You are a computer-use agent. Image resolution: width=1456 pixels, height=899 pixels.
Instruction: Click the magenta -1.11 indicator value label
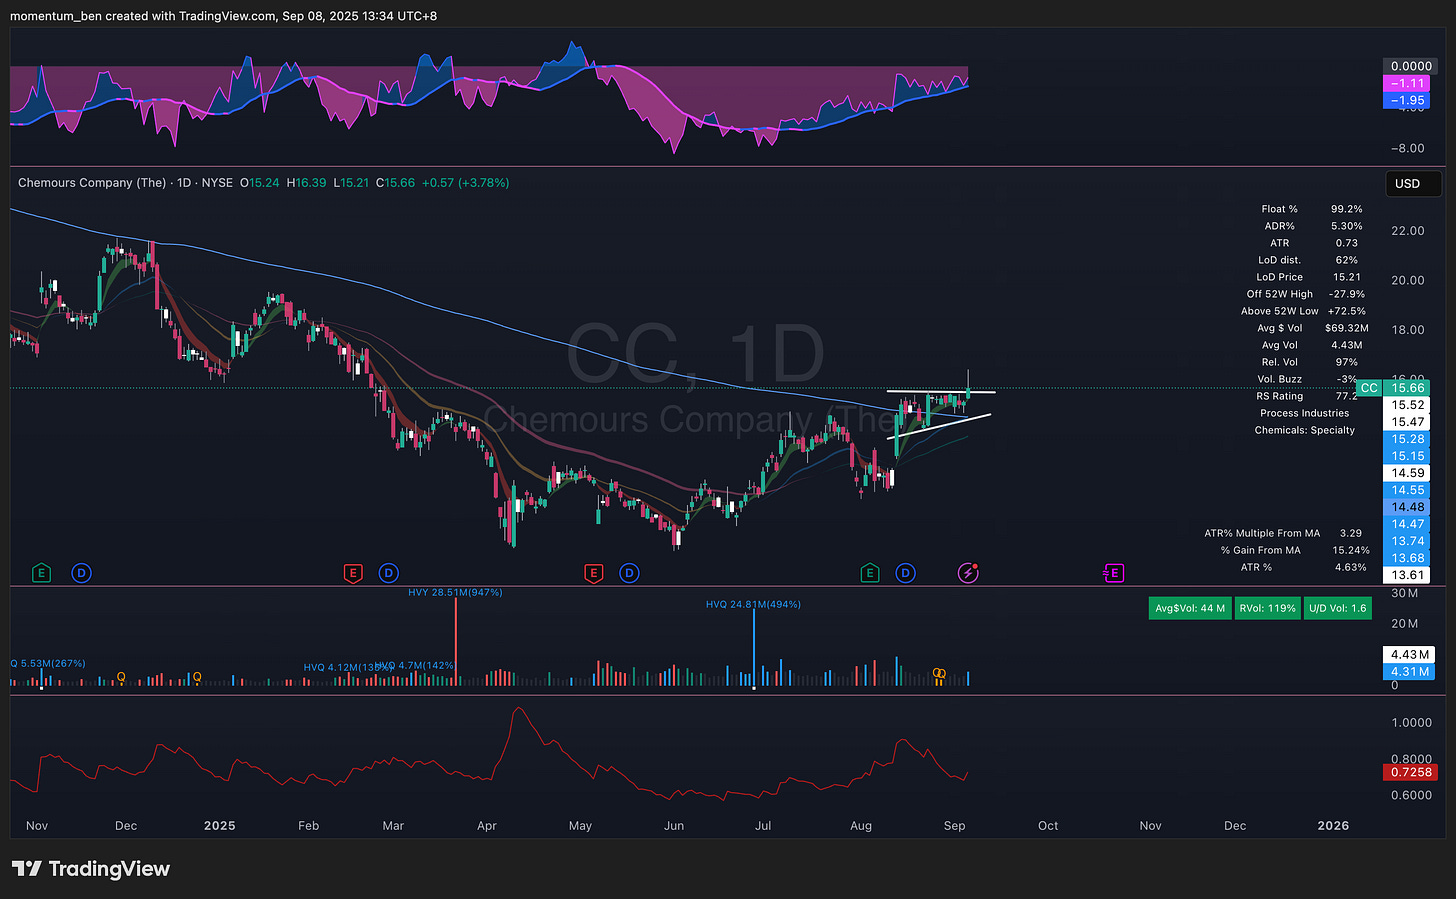pos(1409,84)
